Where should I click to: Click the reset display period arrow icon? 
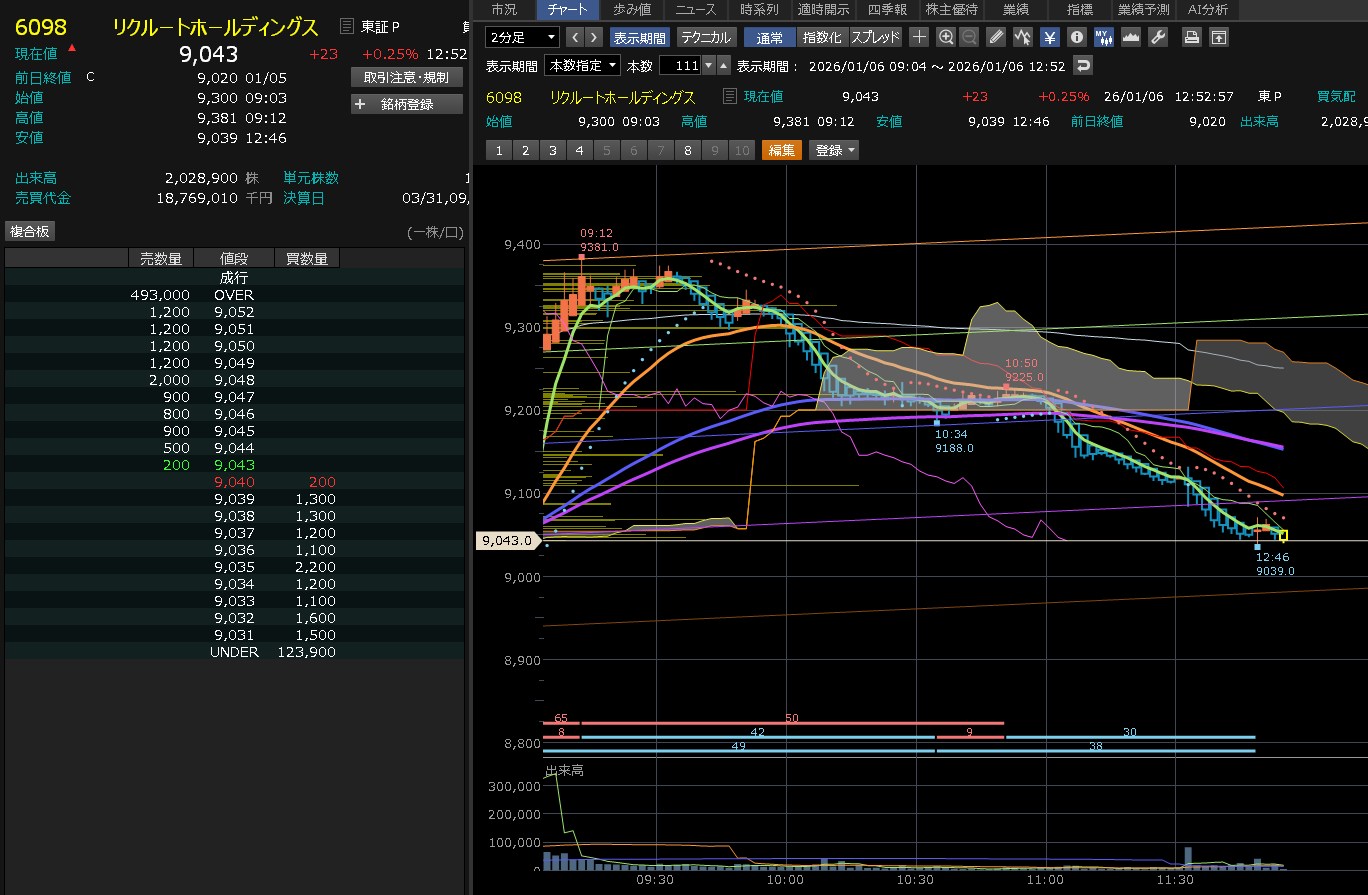point(1083,65)
